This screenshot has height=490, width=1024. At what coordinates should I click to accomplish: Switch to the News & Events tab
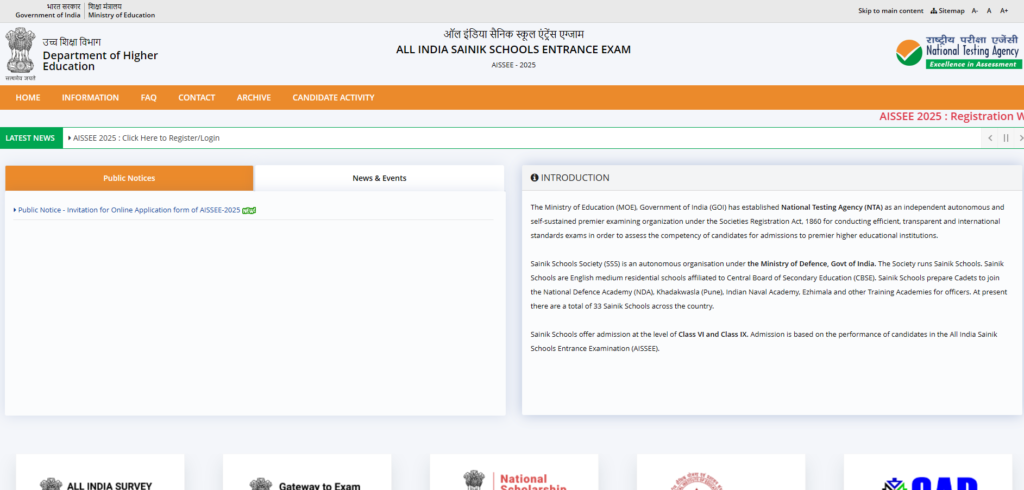click(379, 178)
